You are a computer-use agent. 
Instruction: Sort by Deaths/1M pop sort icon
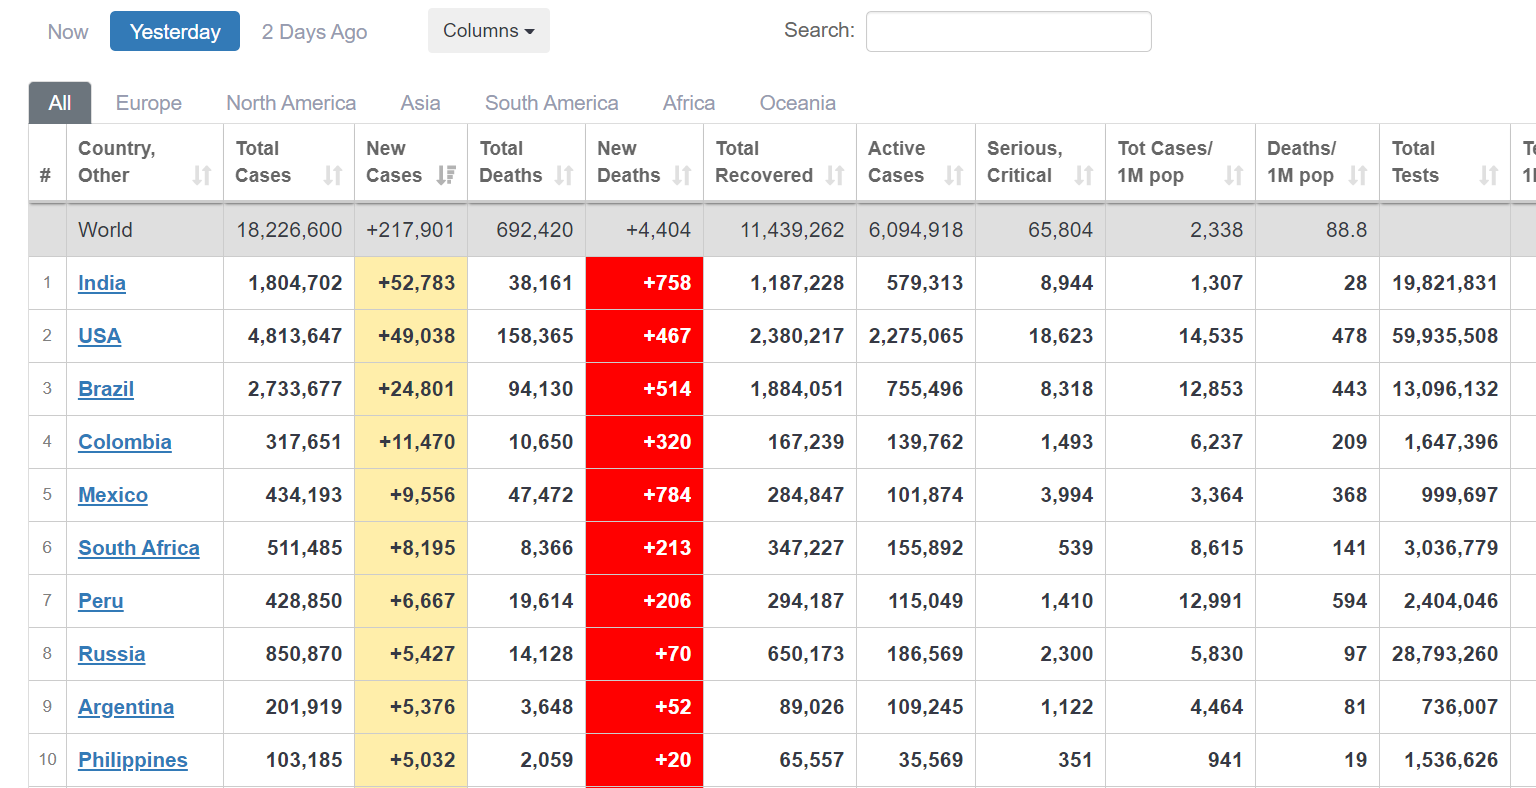pos(1358,176)
